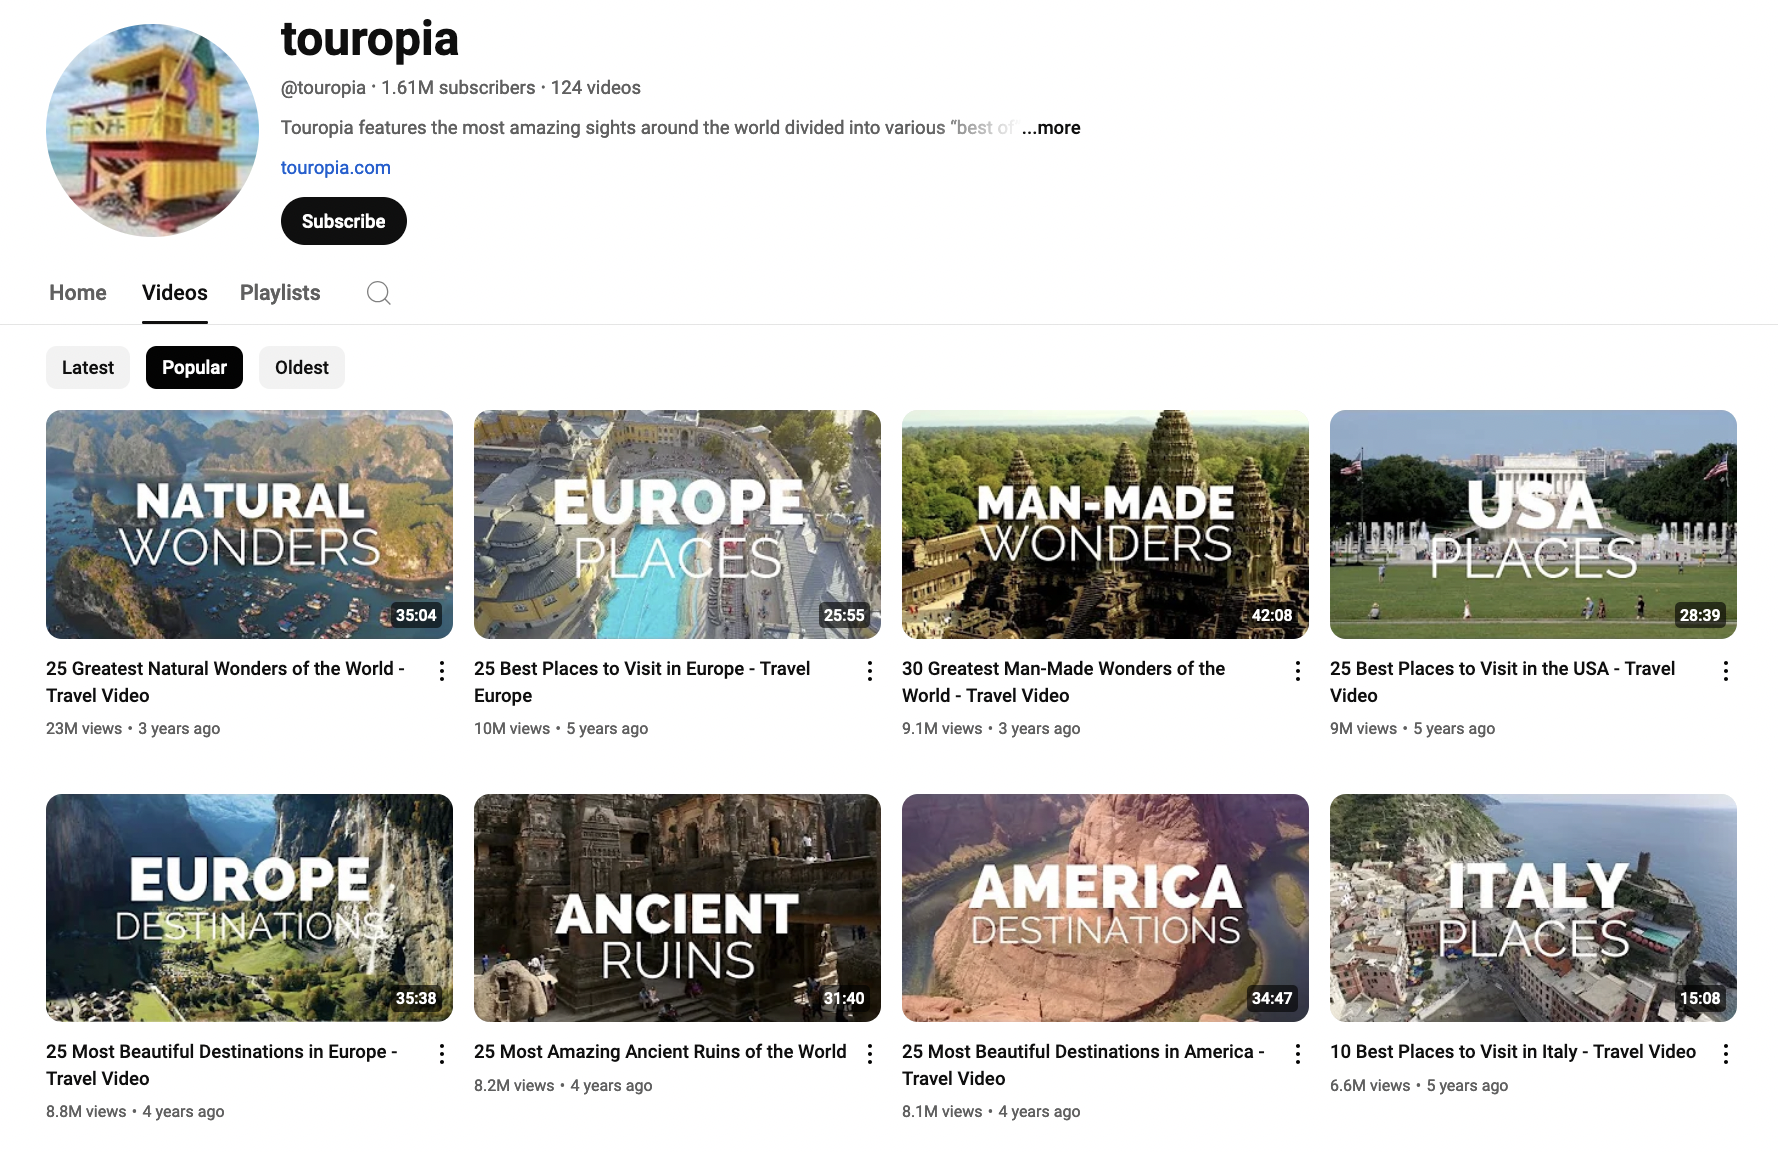Visit the touropia.com link
Screen dimensions: 1778x1152
(336, 168)
